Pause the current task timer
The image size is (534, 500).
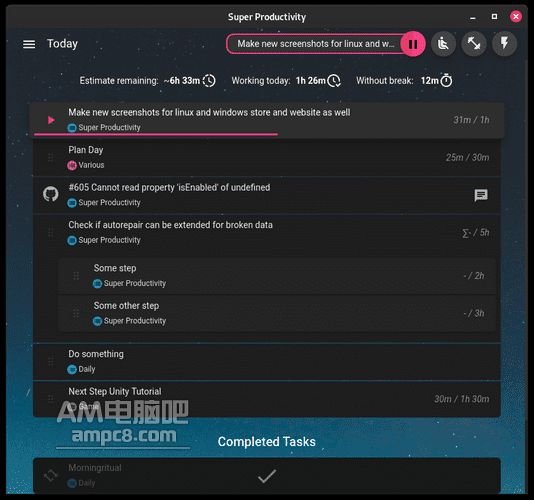click(413, 44)
